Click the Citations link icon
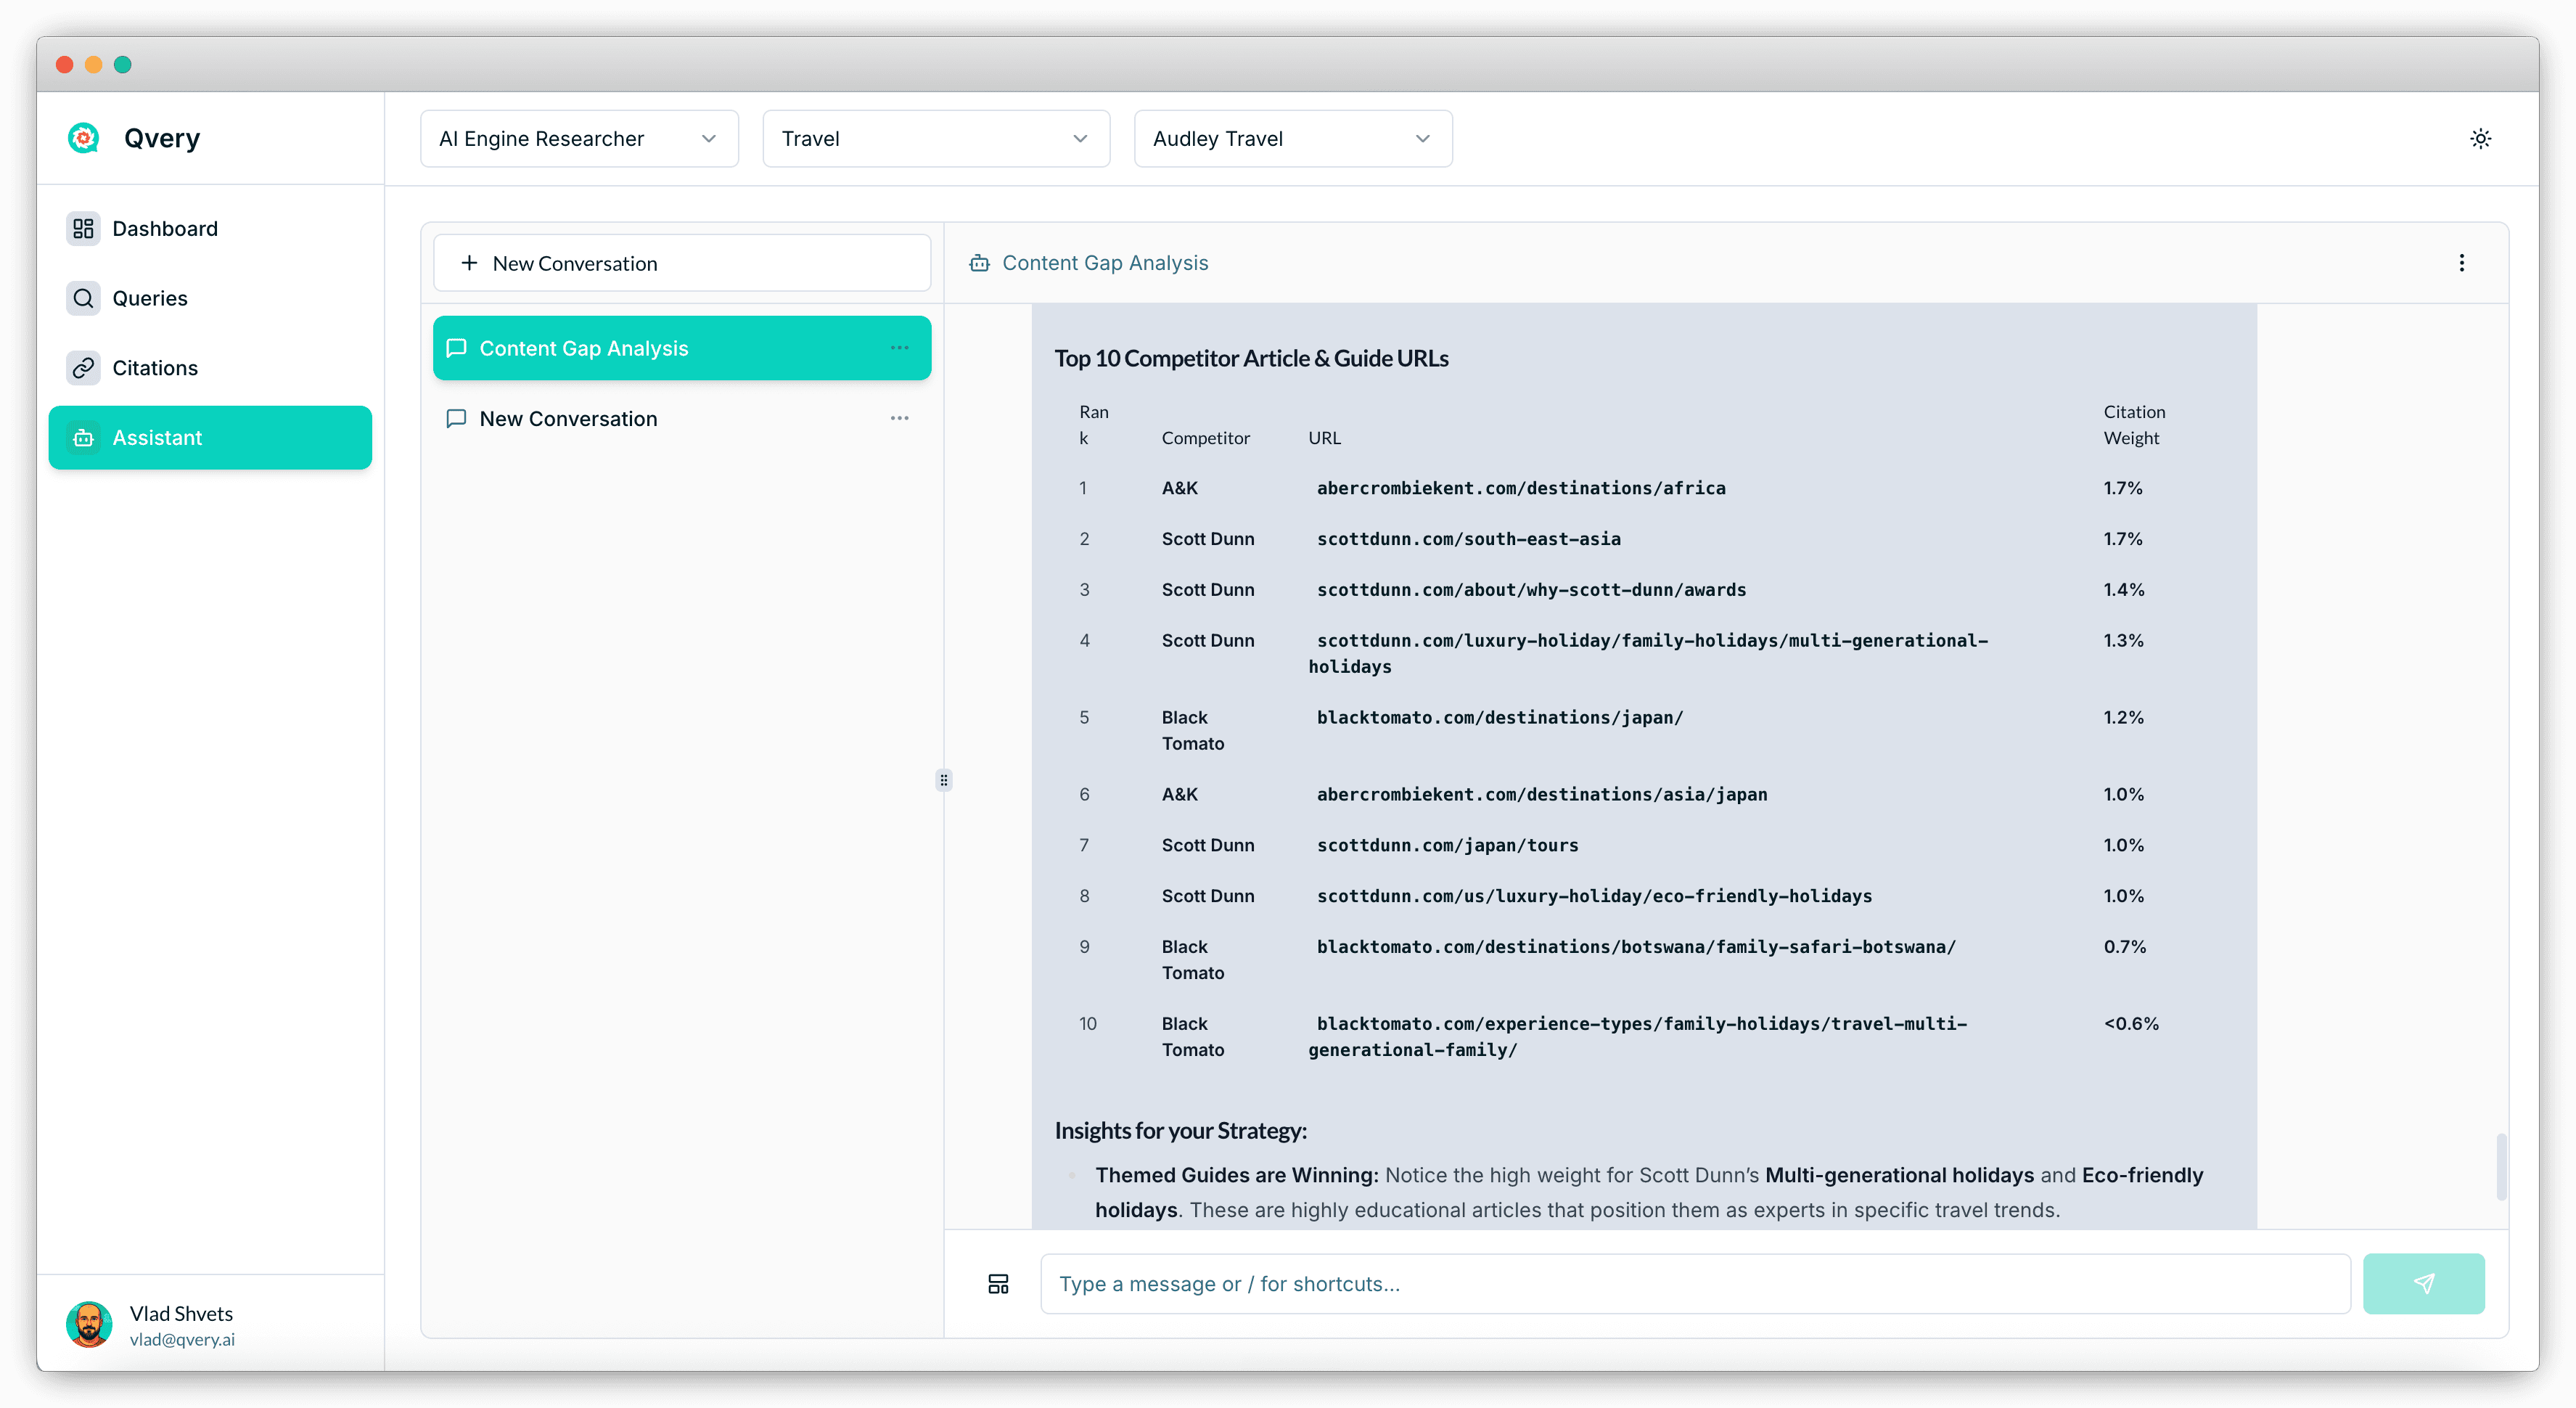Image resolution: width=2576 pixels, height=1408 pixels. click(83, 368)
